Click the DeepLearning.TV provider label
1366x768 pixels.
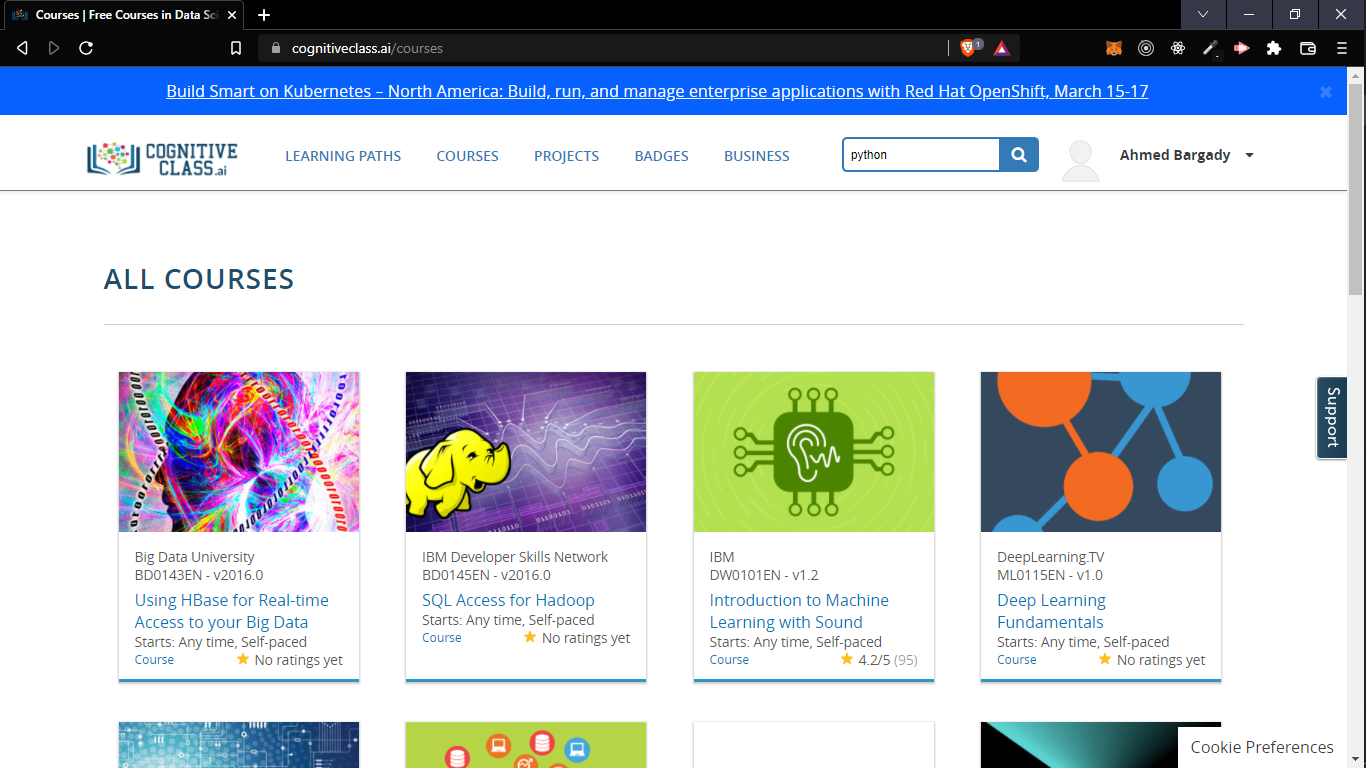[1051, 557]
